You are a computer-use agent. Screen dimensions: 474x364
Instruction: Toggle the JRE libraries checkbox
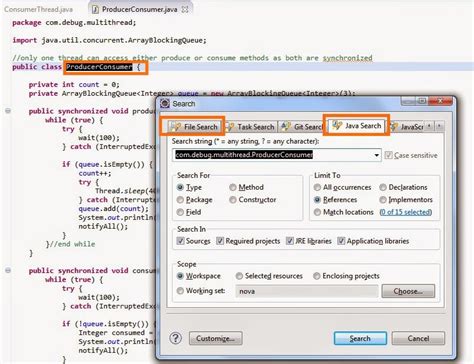[x=290, y=241]
